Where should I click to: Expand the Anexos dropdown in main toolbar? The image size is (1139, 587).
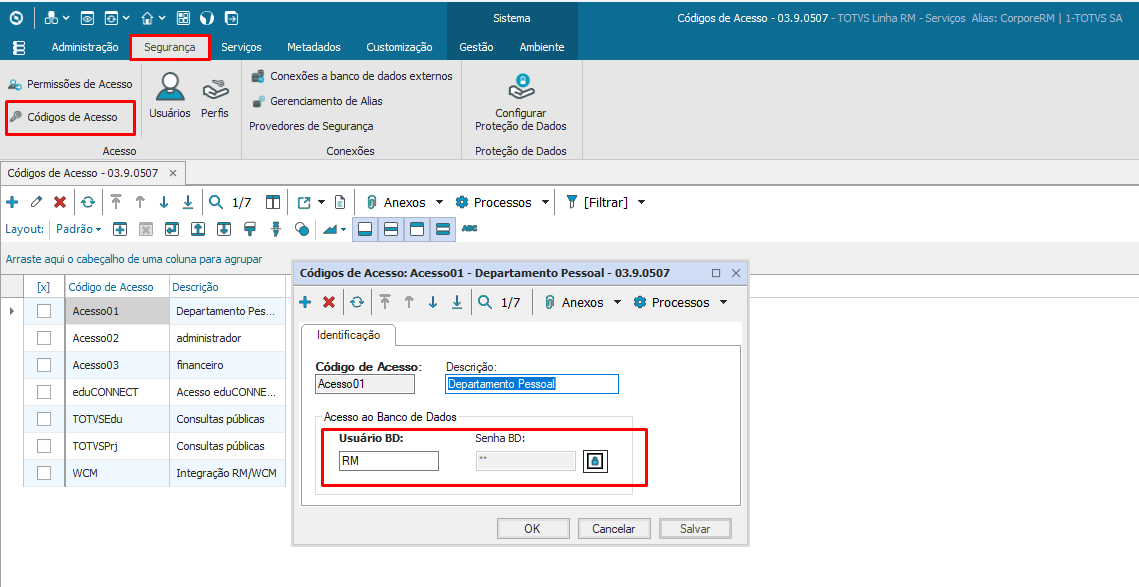pos(439,202)
